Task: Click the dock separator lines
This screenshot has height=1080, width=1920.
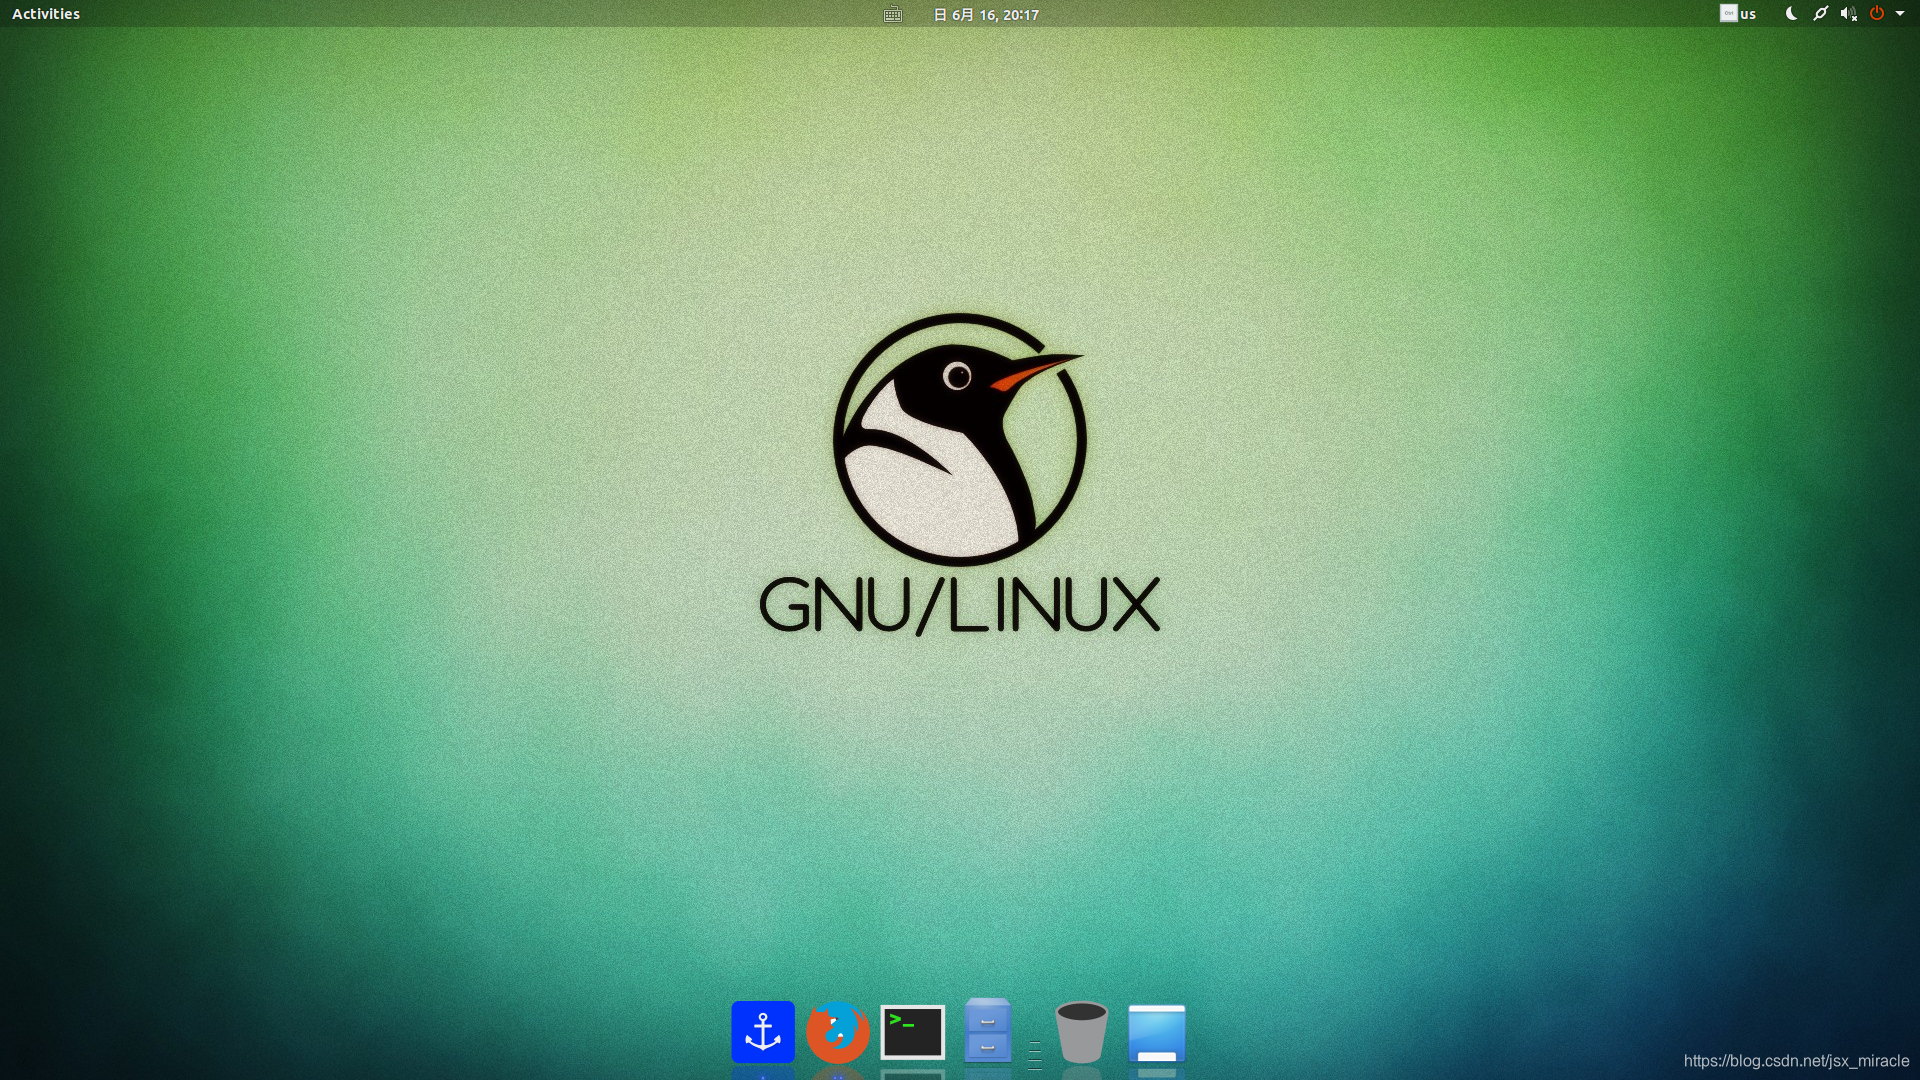Action: click(1035, 1054)
